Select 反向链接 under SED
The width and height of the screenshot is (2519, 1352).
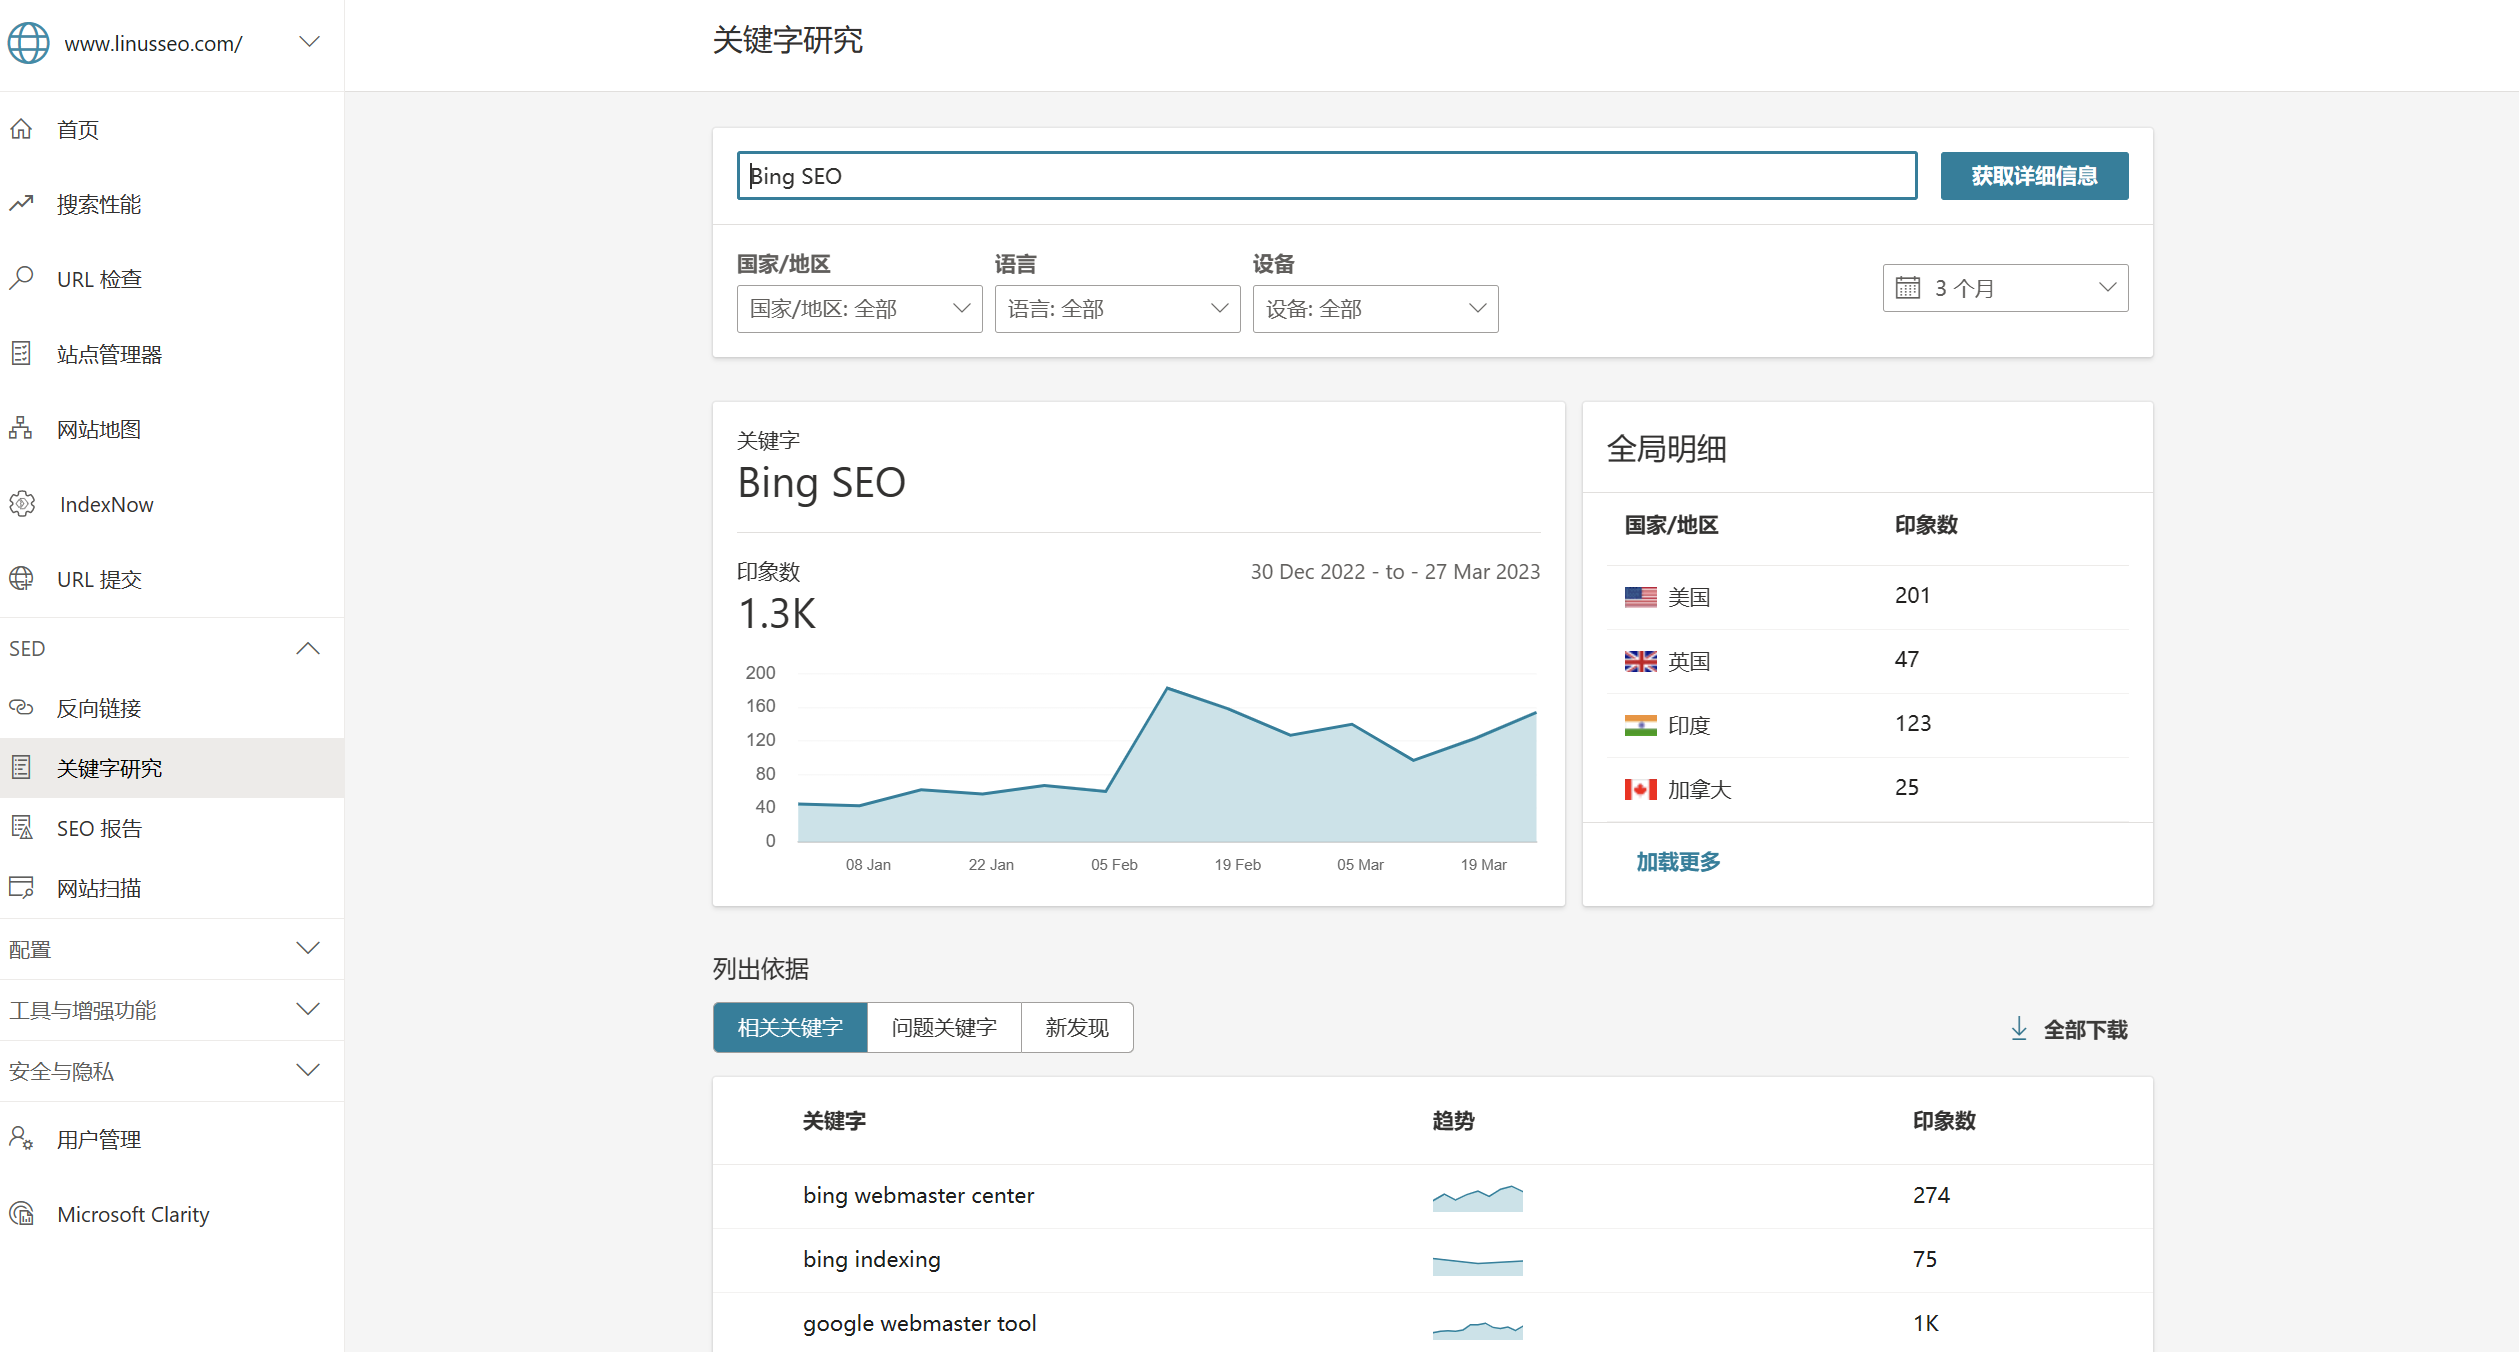[100, 708]
